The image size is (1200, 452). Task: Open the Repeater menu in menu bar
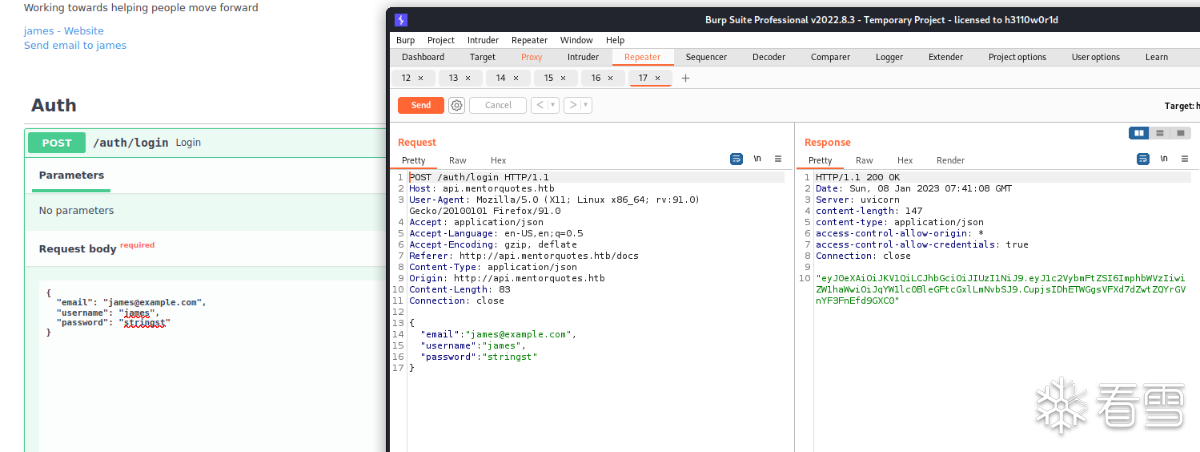[x=530, y=40]
